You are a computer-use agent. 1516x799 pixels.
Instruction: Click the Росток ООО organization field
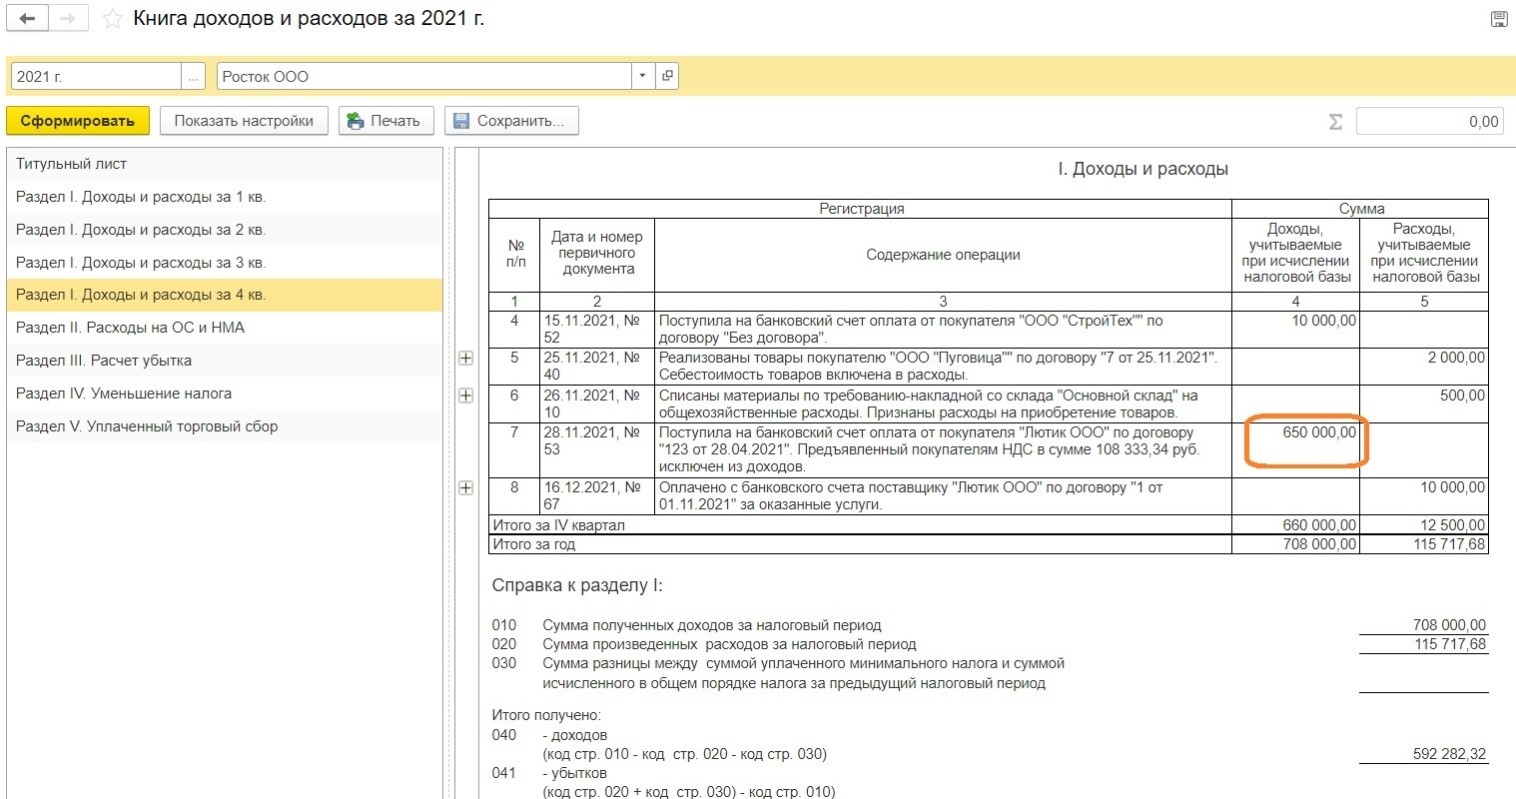tap(424, 76)
